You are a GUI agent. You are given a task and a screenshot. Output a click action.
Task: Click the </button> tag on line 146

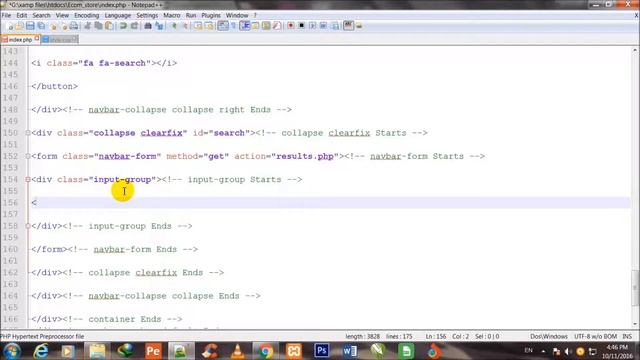pos(54,86)
